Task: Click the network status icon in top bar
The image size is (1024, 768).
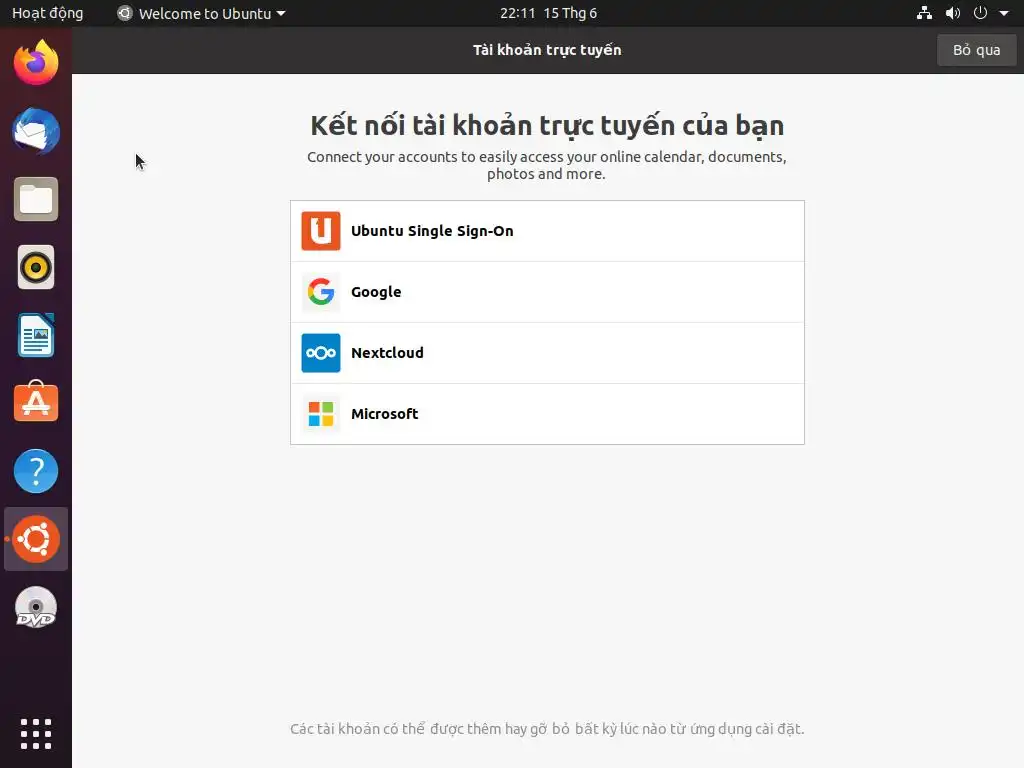Action: (924, 13)
